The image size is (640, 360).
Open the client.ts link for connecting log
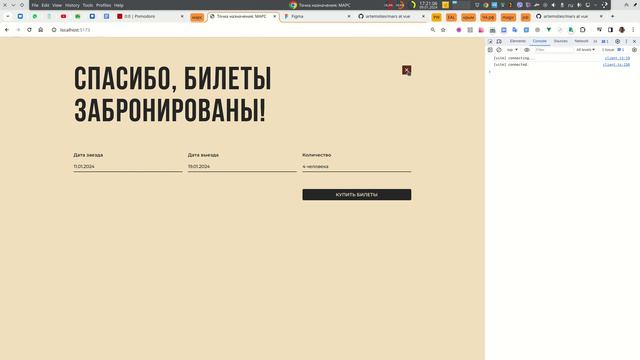[x=617, y=58]
